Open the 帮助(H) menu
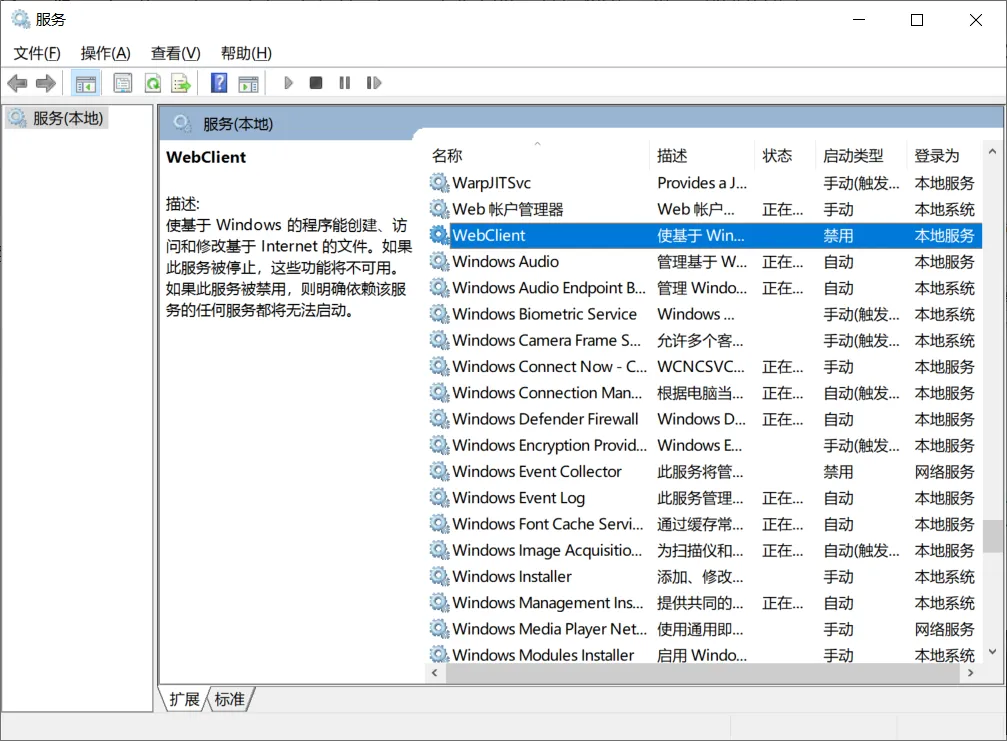 point(246,53)
